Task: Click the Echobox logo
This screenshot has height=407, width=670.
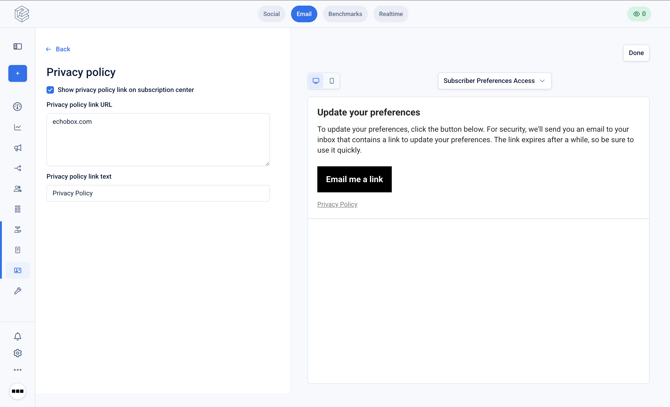Action: coord(22,14)
